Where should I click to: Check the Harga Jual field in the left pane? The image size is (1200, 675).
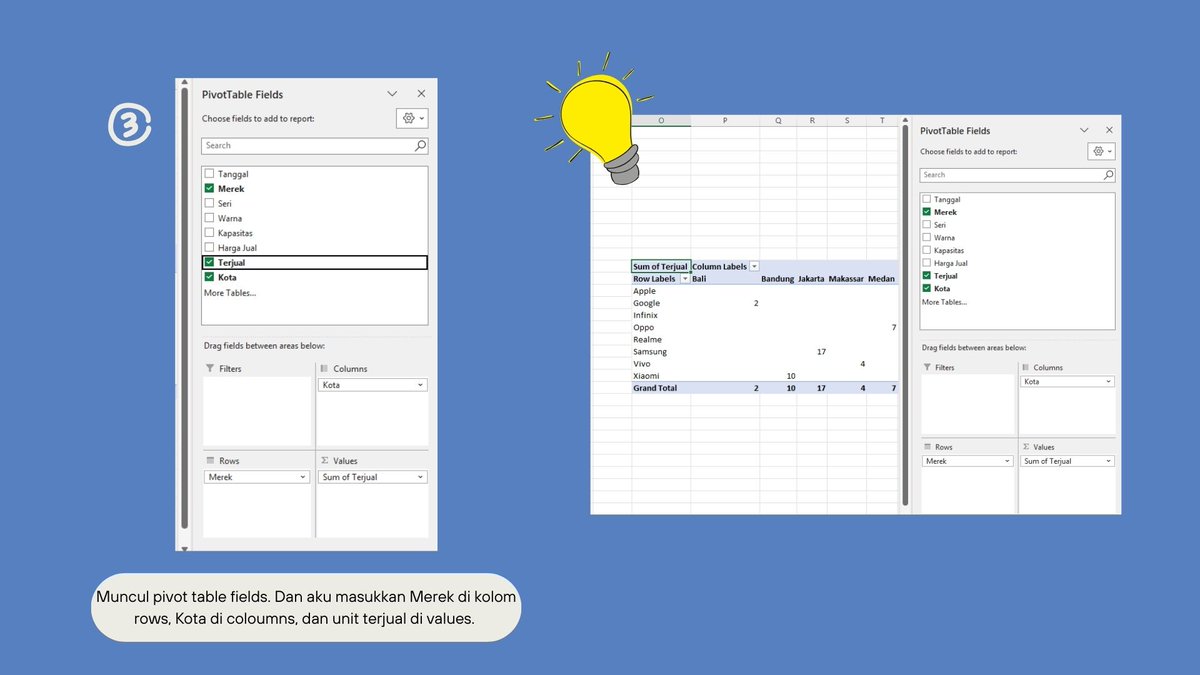[x=209, y=247]
